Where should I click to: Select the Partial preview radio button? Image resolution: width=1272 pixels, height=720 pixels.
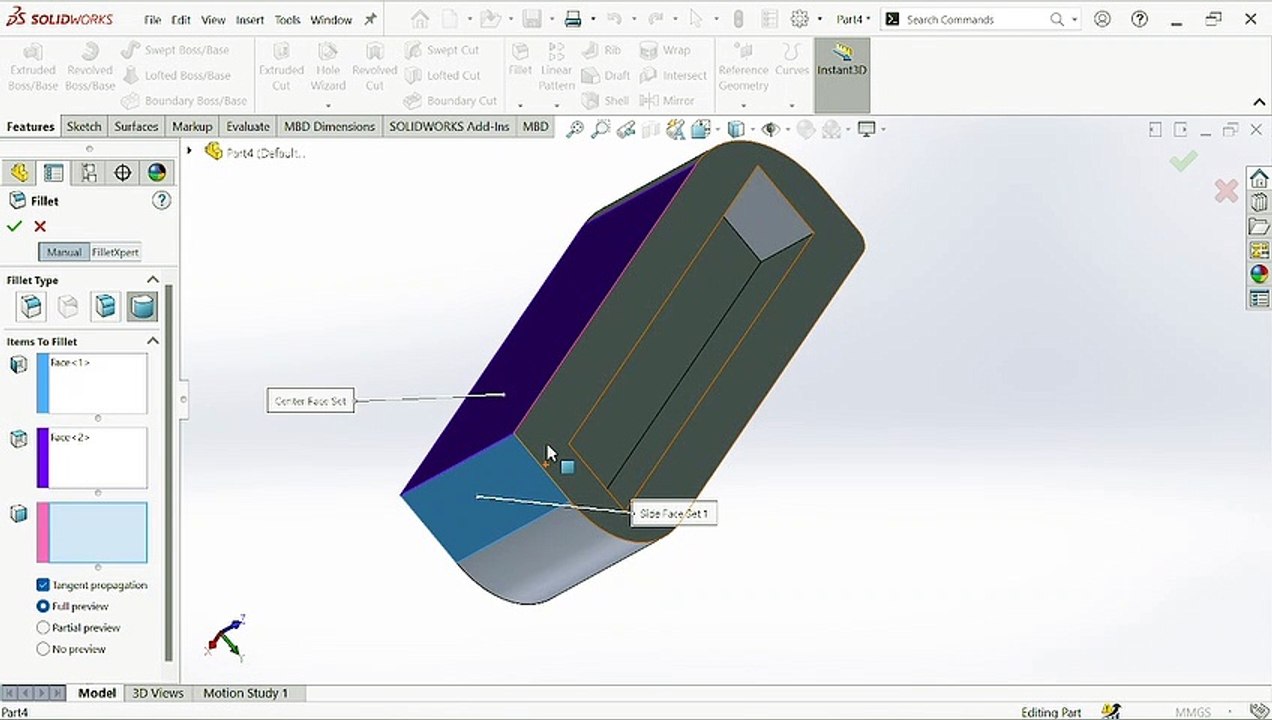[43, 628]
